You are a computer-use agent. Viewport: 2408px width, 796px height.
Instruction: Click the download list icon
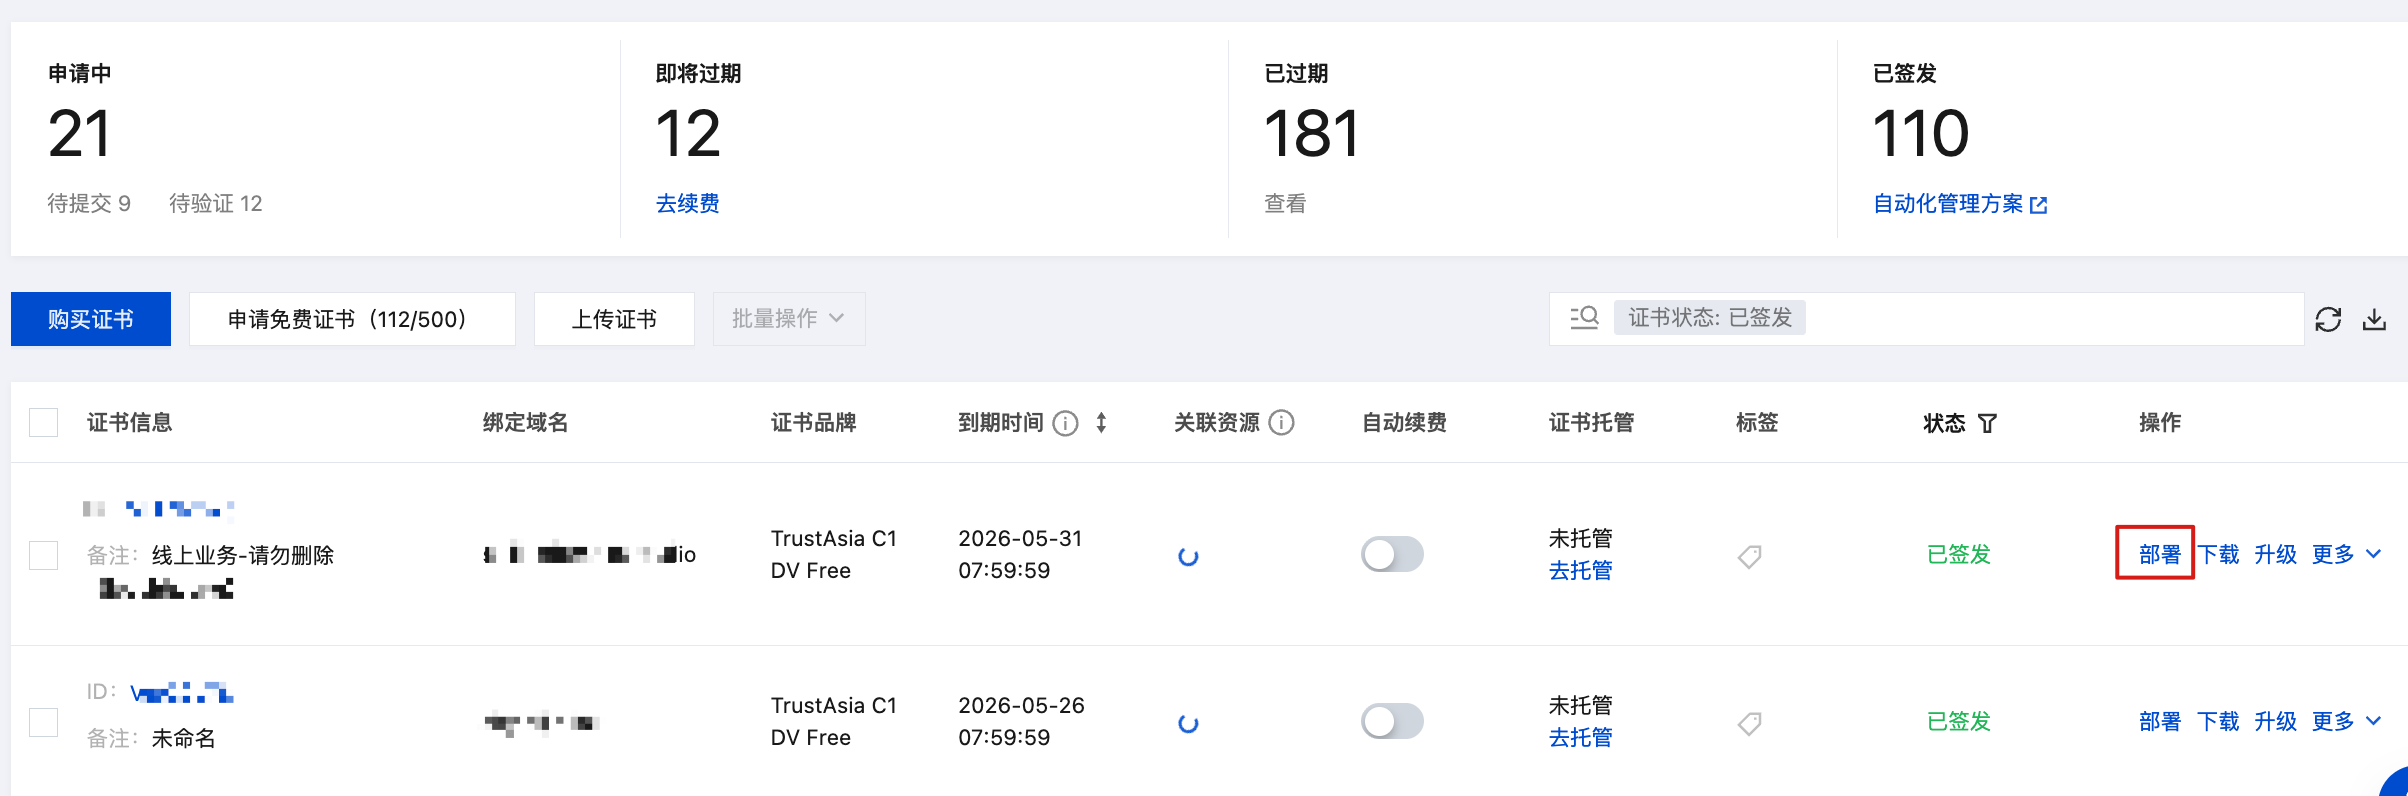pyautogui.click(x=2374, y=320)
